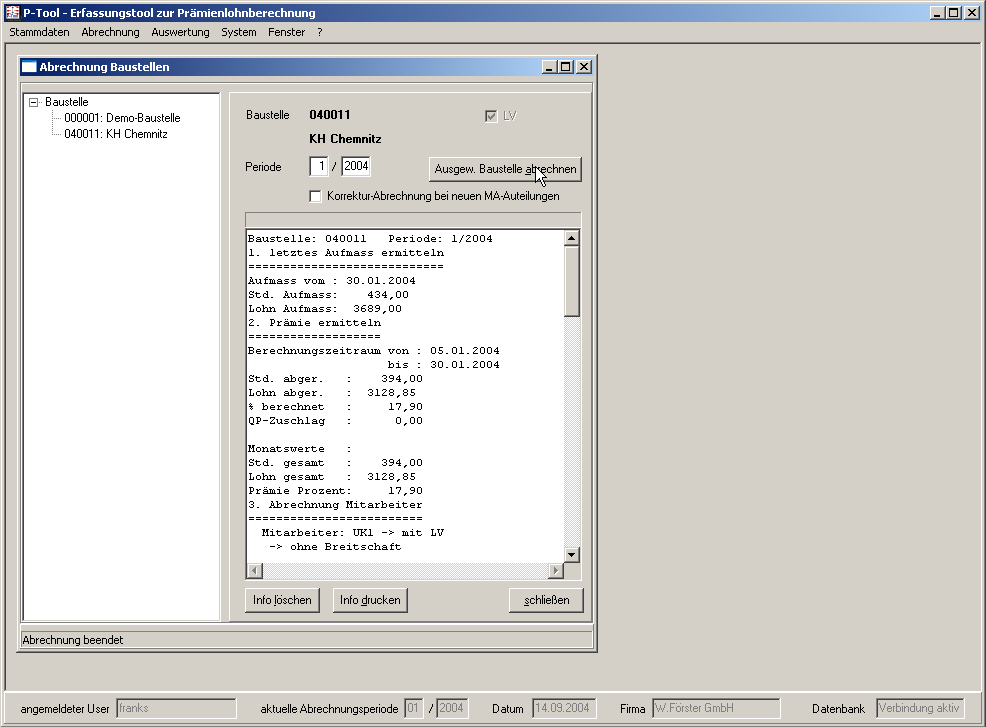Click the log line '3. Abrechnung Mitarbeiter'
The width and height of the screenshot is (986, 728).
point(335,505)
